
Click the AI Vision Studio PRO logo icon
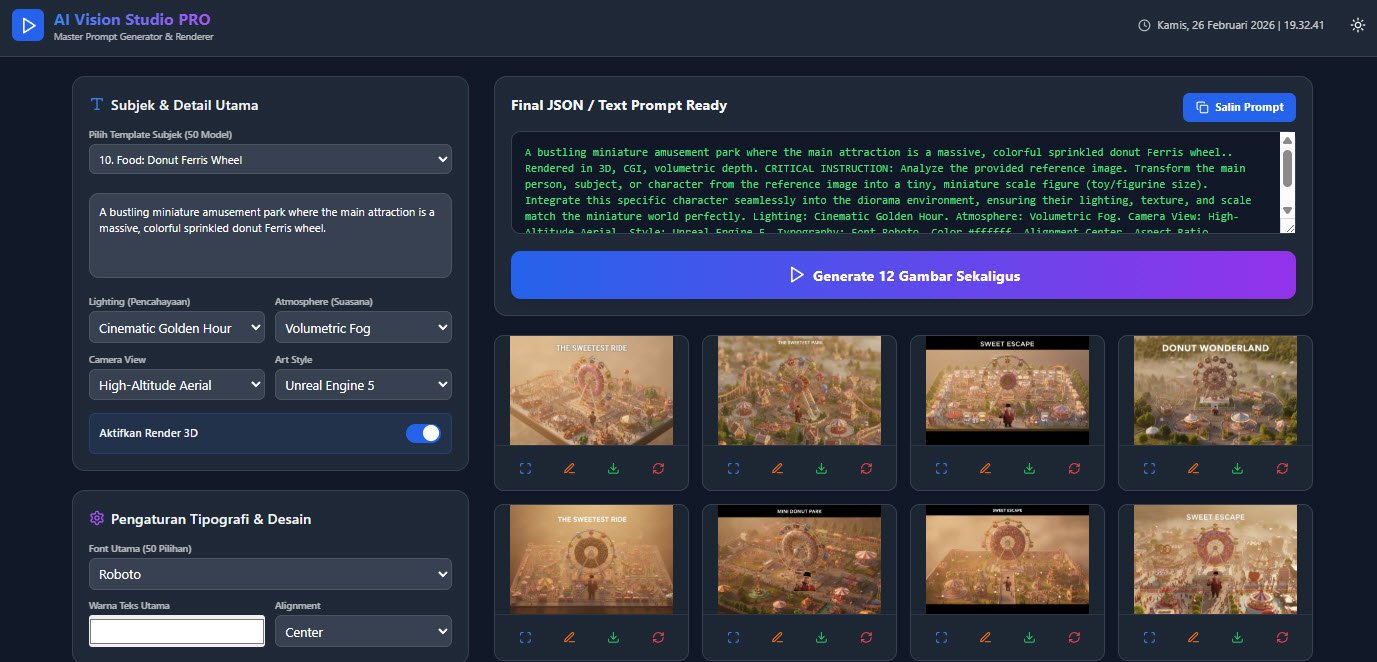tap(29, 24)
